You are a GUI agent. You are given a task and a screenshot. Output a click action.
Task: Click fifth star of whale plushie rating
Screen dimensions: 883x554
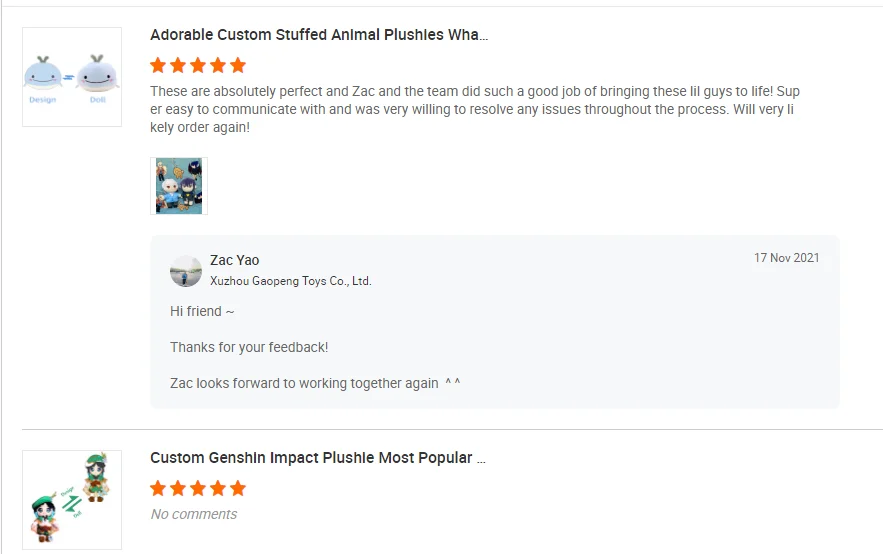pos(237,66)
